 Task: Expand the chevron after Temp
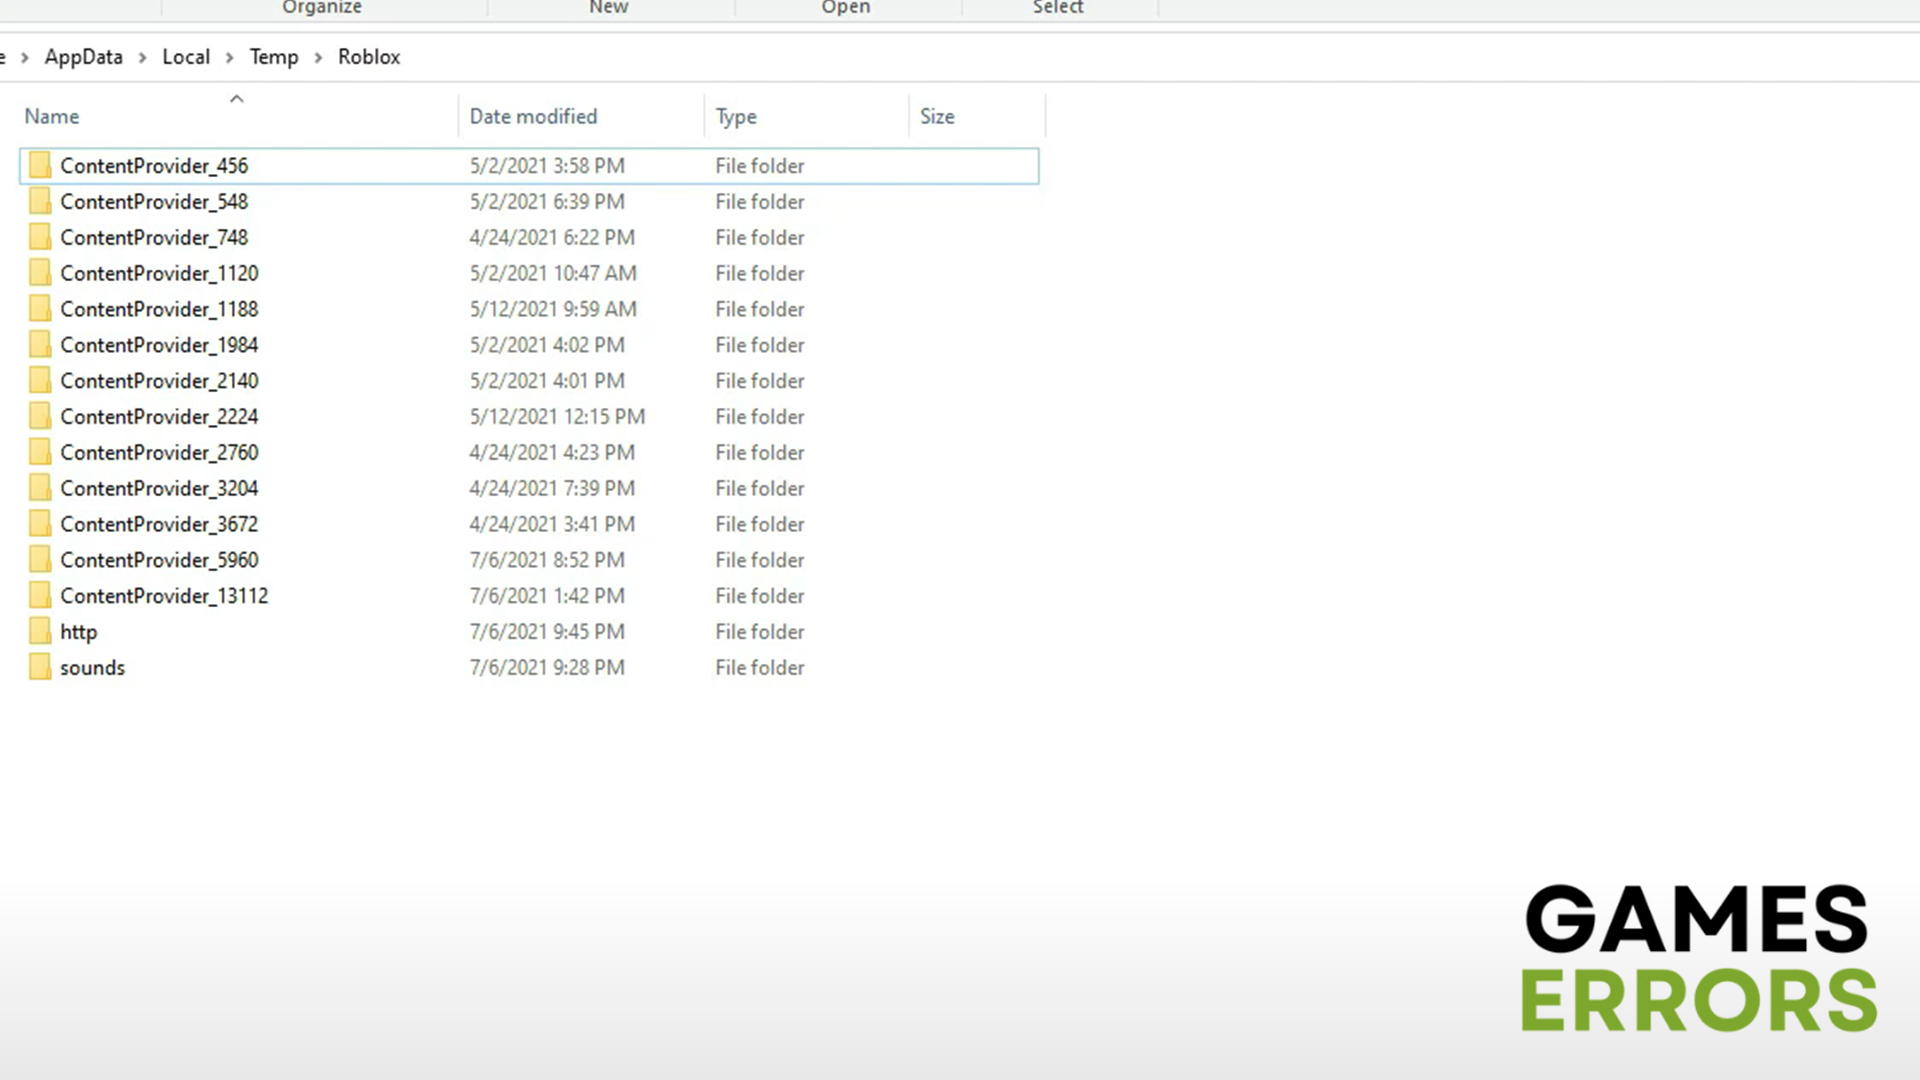(x=317, y=57)
